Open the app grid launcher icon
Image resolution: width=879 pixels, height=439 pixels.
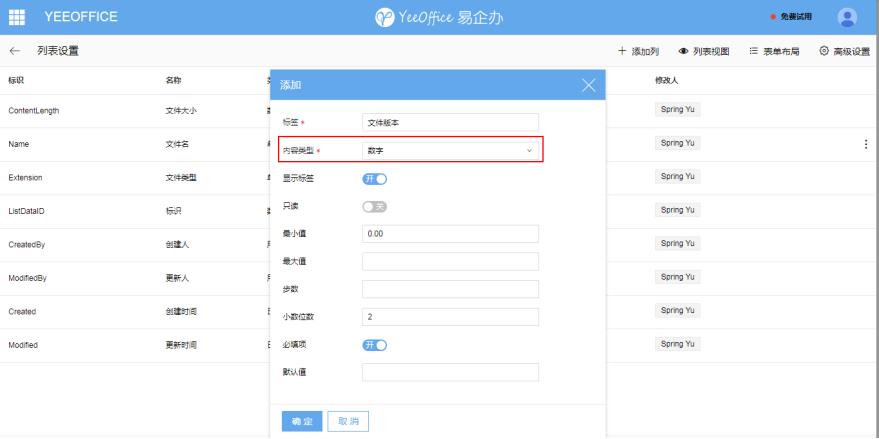(17, 17)
